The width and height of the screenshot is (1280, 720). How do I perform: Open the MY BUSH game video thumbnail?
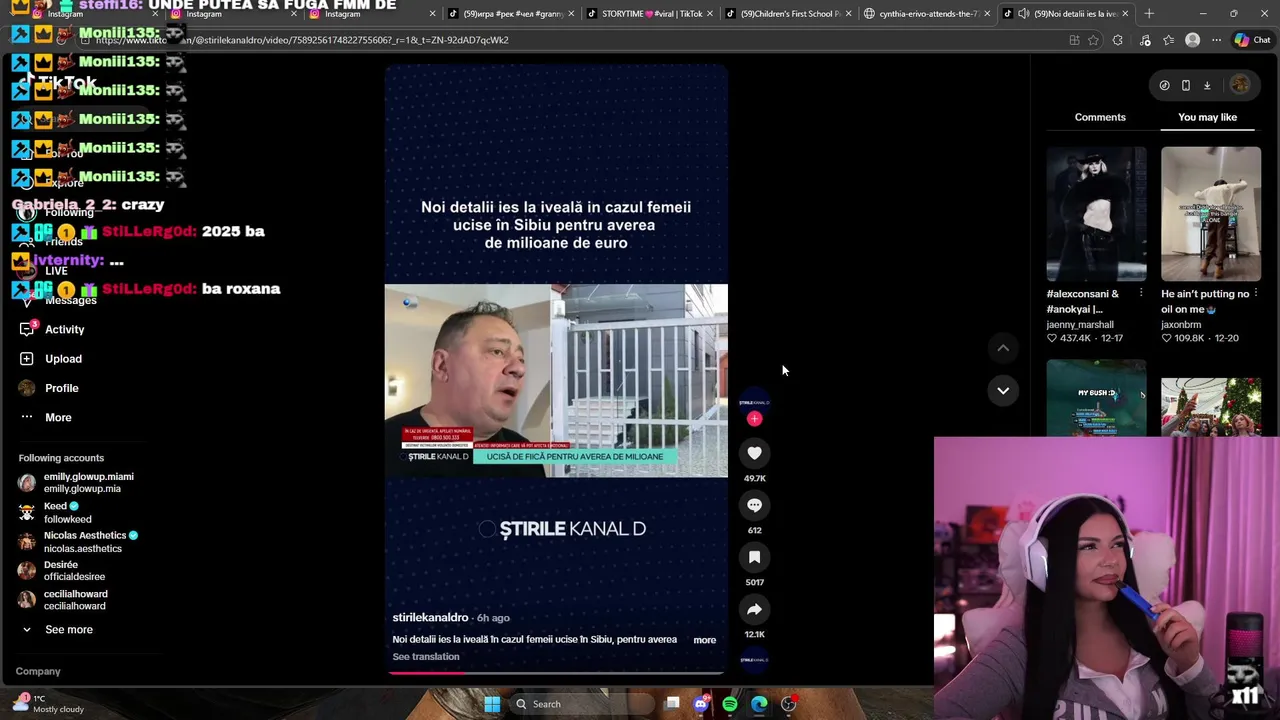[1096, 398]
